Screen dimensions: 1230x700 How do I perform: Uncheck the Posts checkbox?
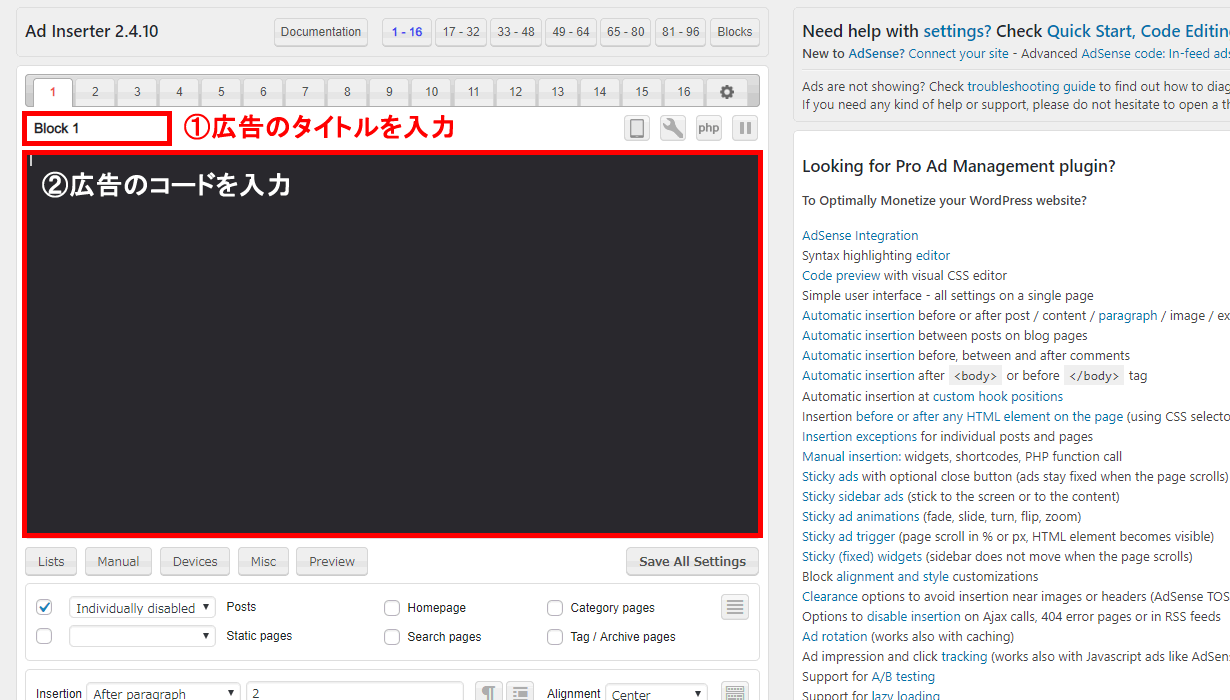tap(44, 607)
